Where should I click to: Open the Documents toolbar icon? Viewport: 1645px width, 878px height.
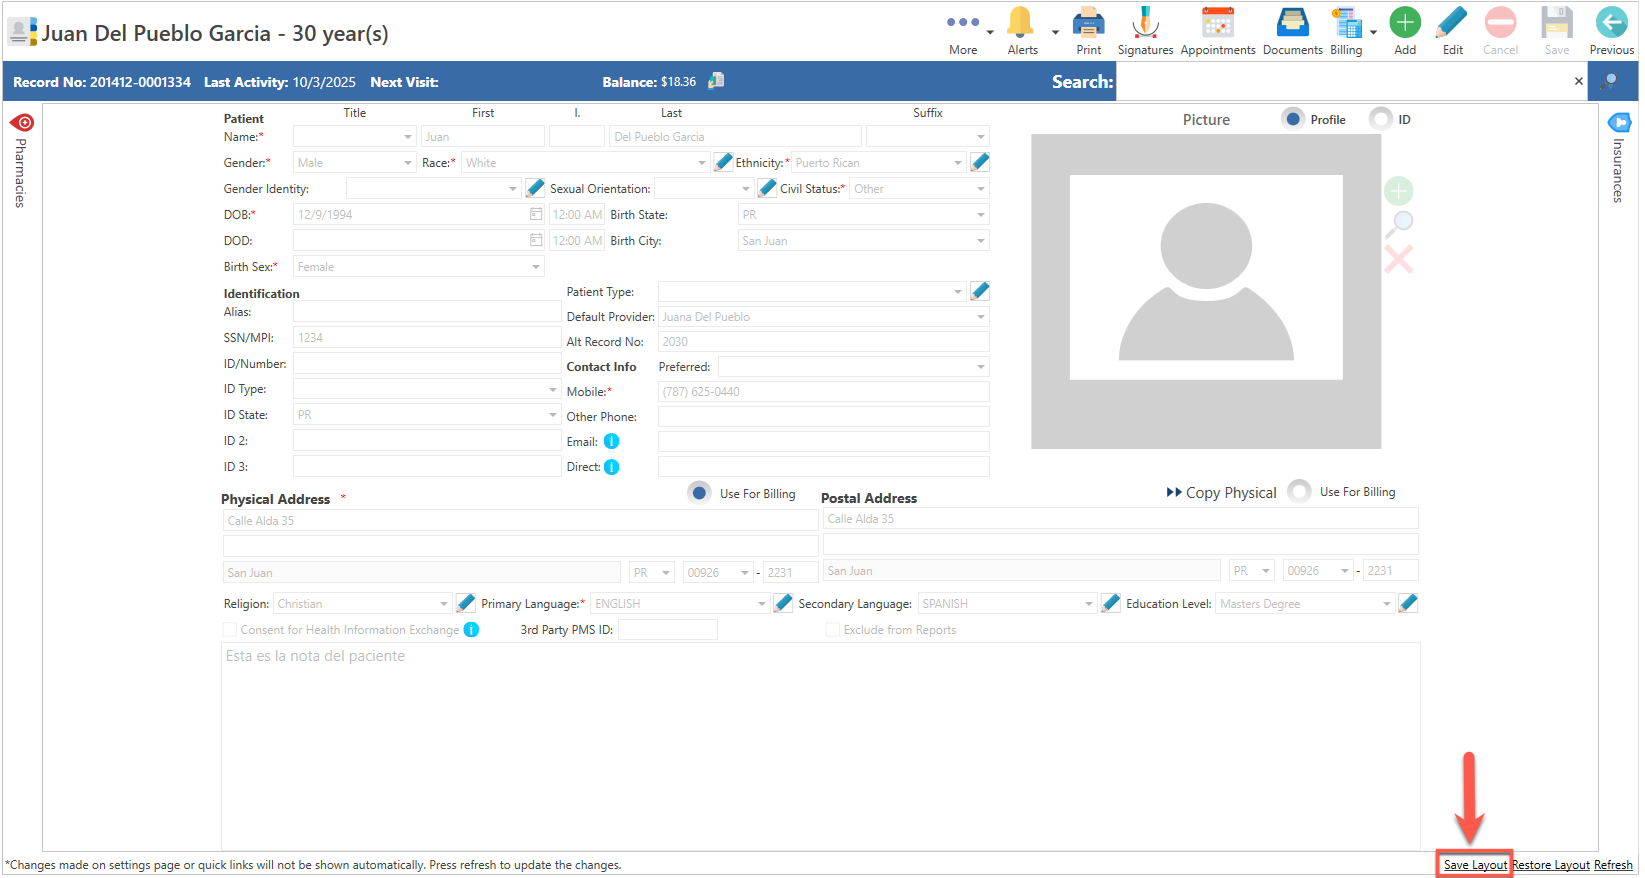click(1292, 22)
